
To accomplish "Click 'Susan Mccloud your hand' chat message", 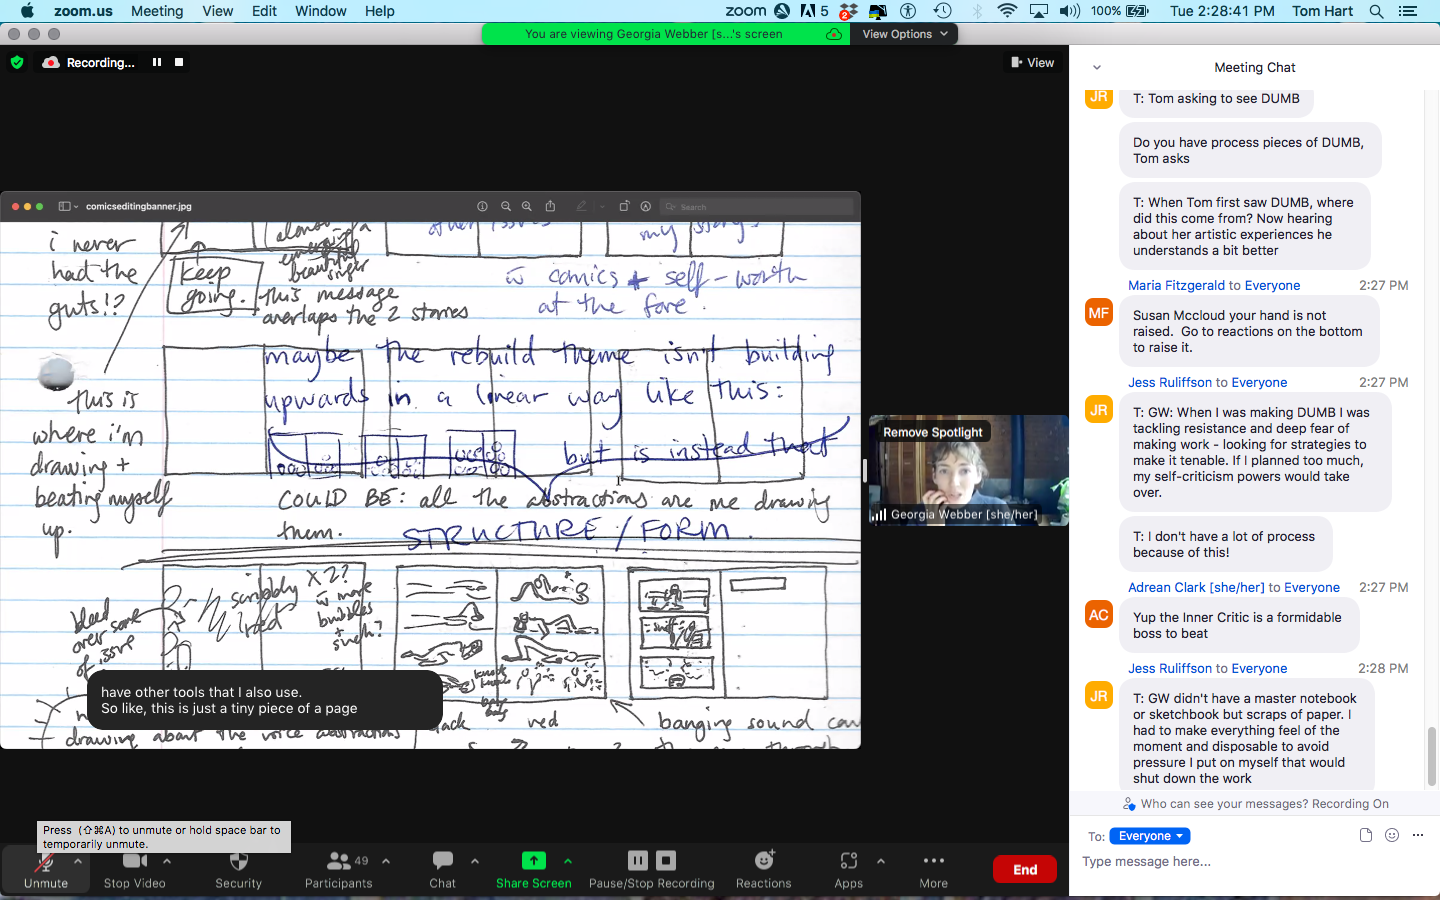I will [1248, 331].
